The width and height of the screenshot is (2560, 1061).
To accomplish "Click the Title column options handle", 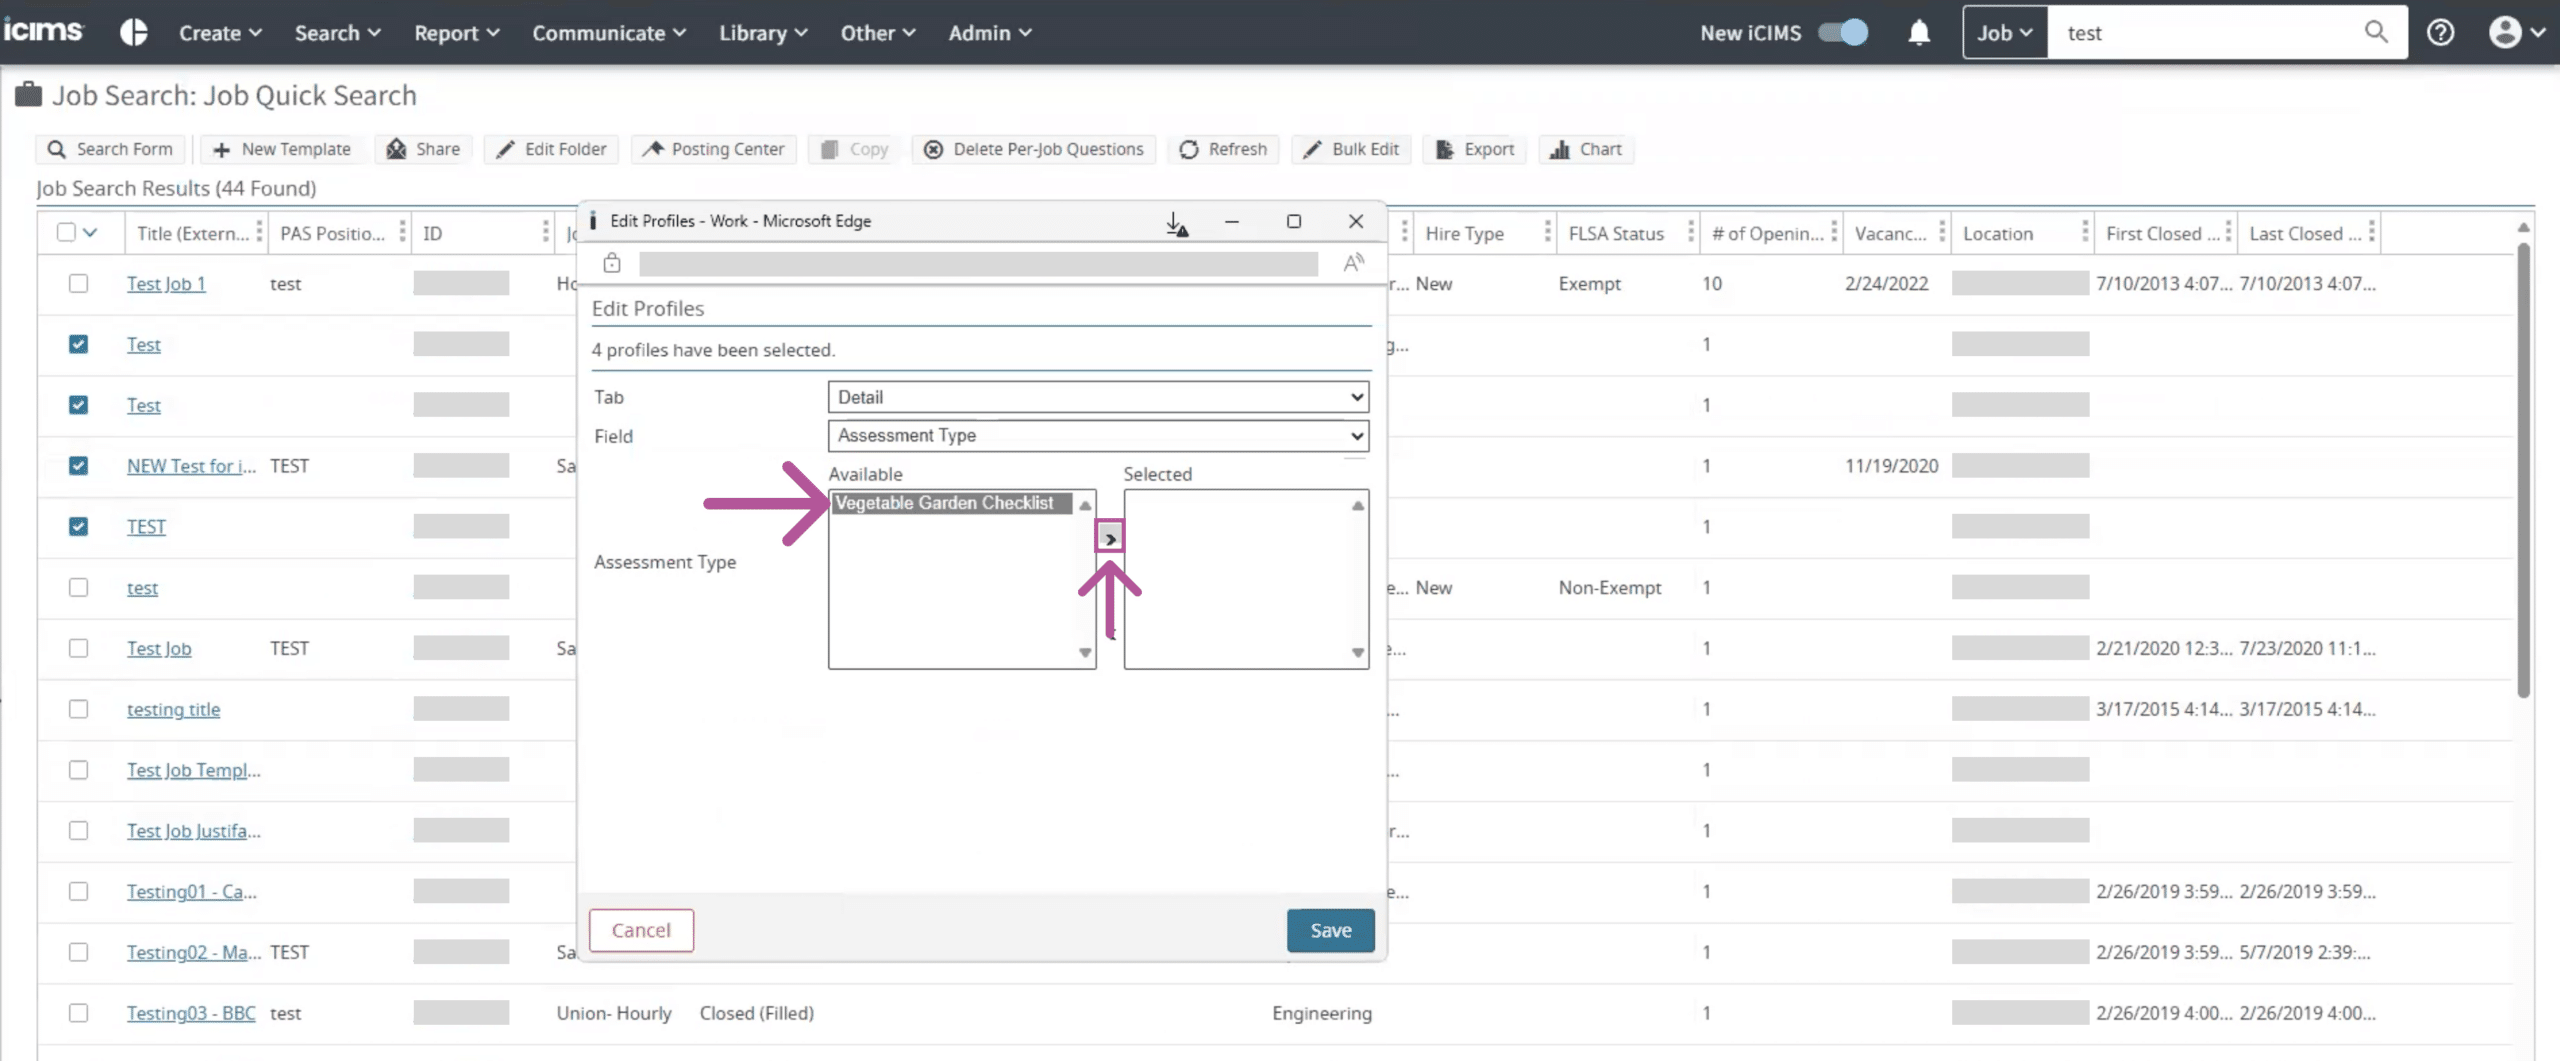I will point(259,232).
